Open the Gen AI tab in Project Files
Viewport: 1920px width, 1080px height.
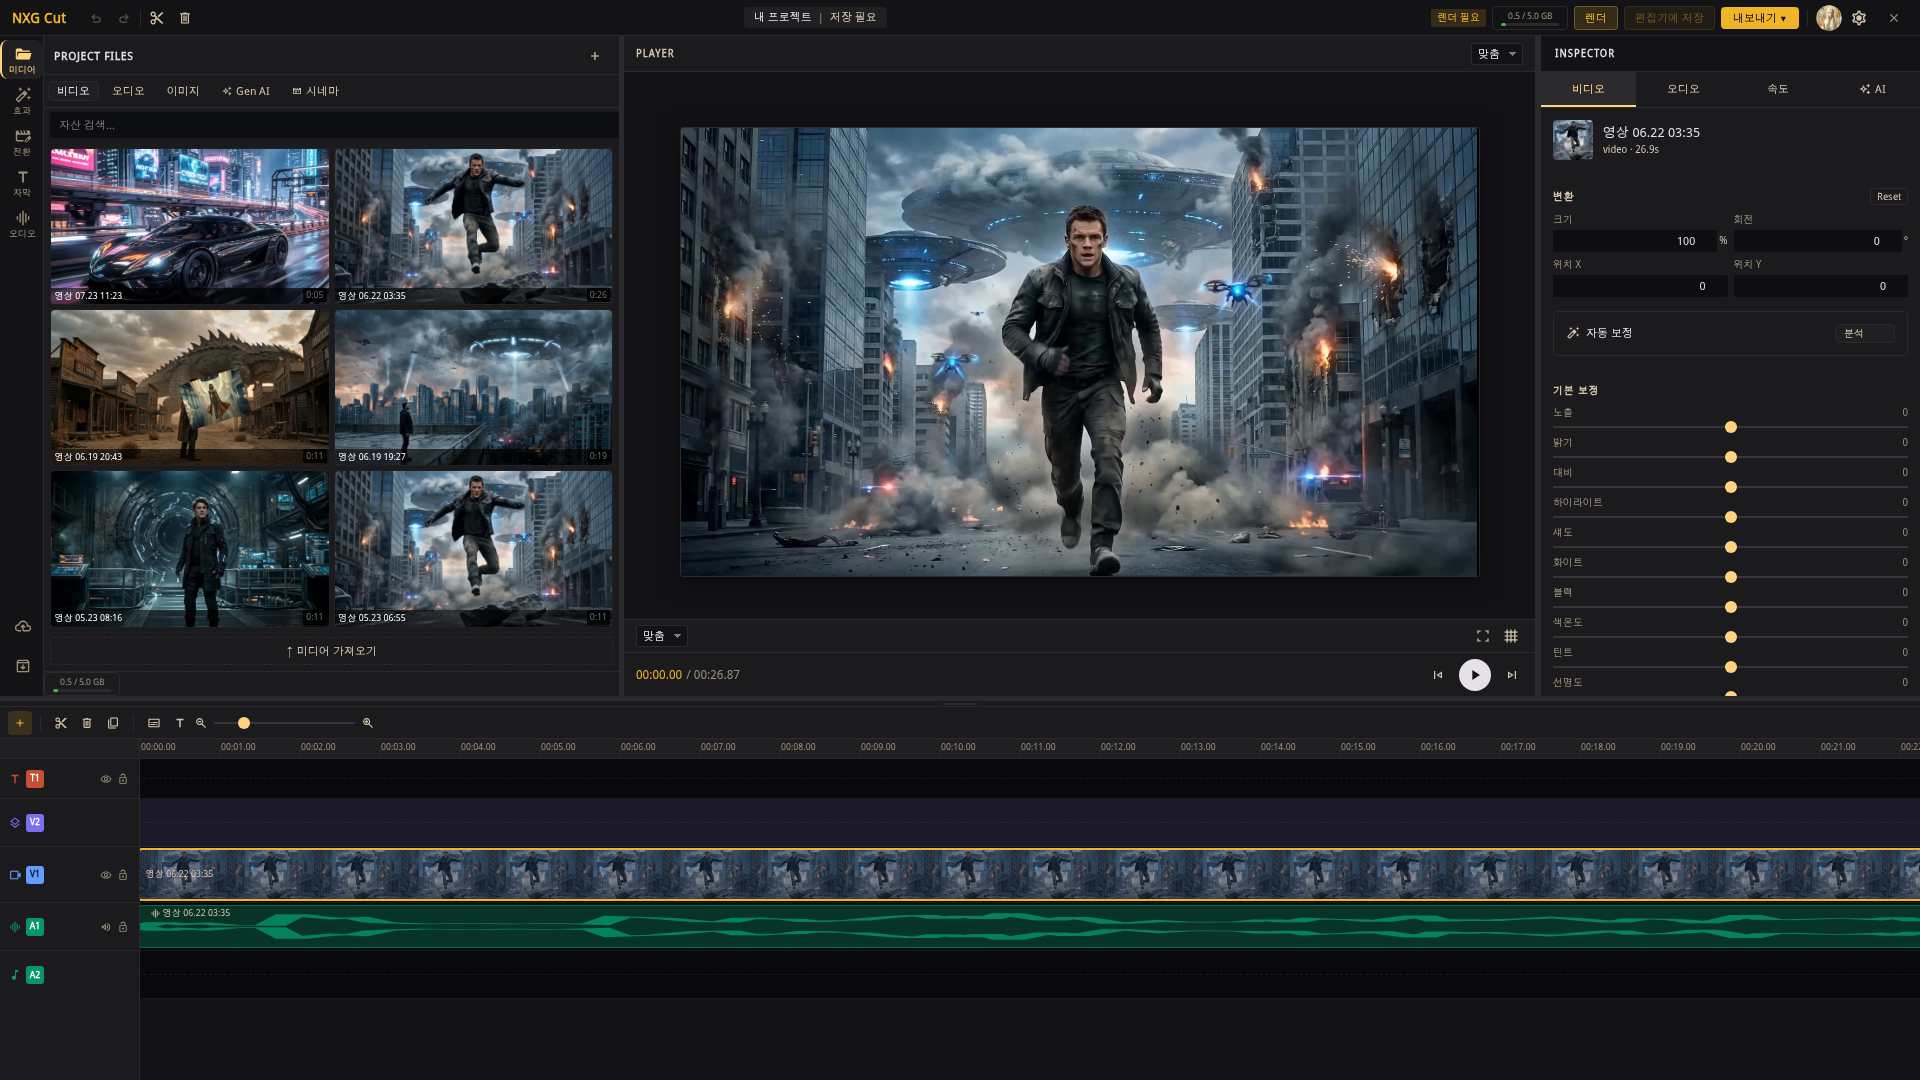click(x=246, y=91)
